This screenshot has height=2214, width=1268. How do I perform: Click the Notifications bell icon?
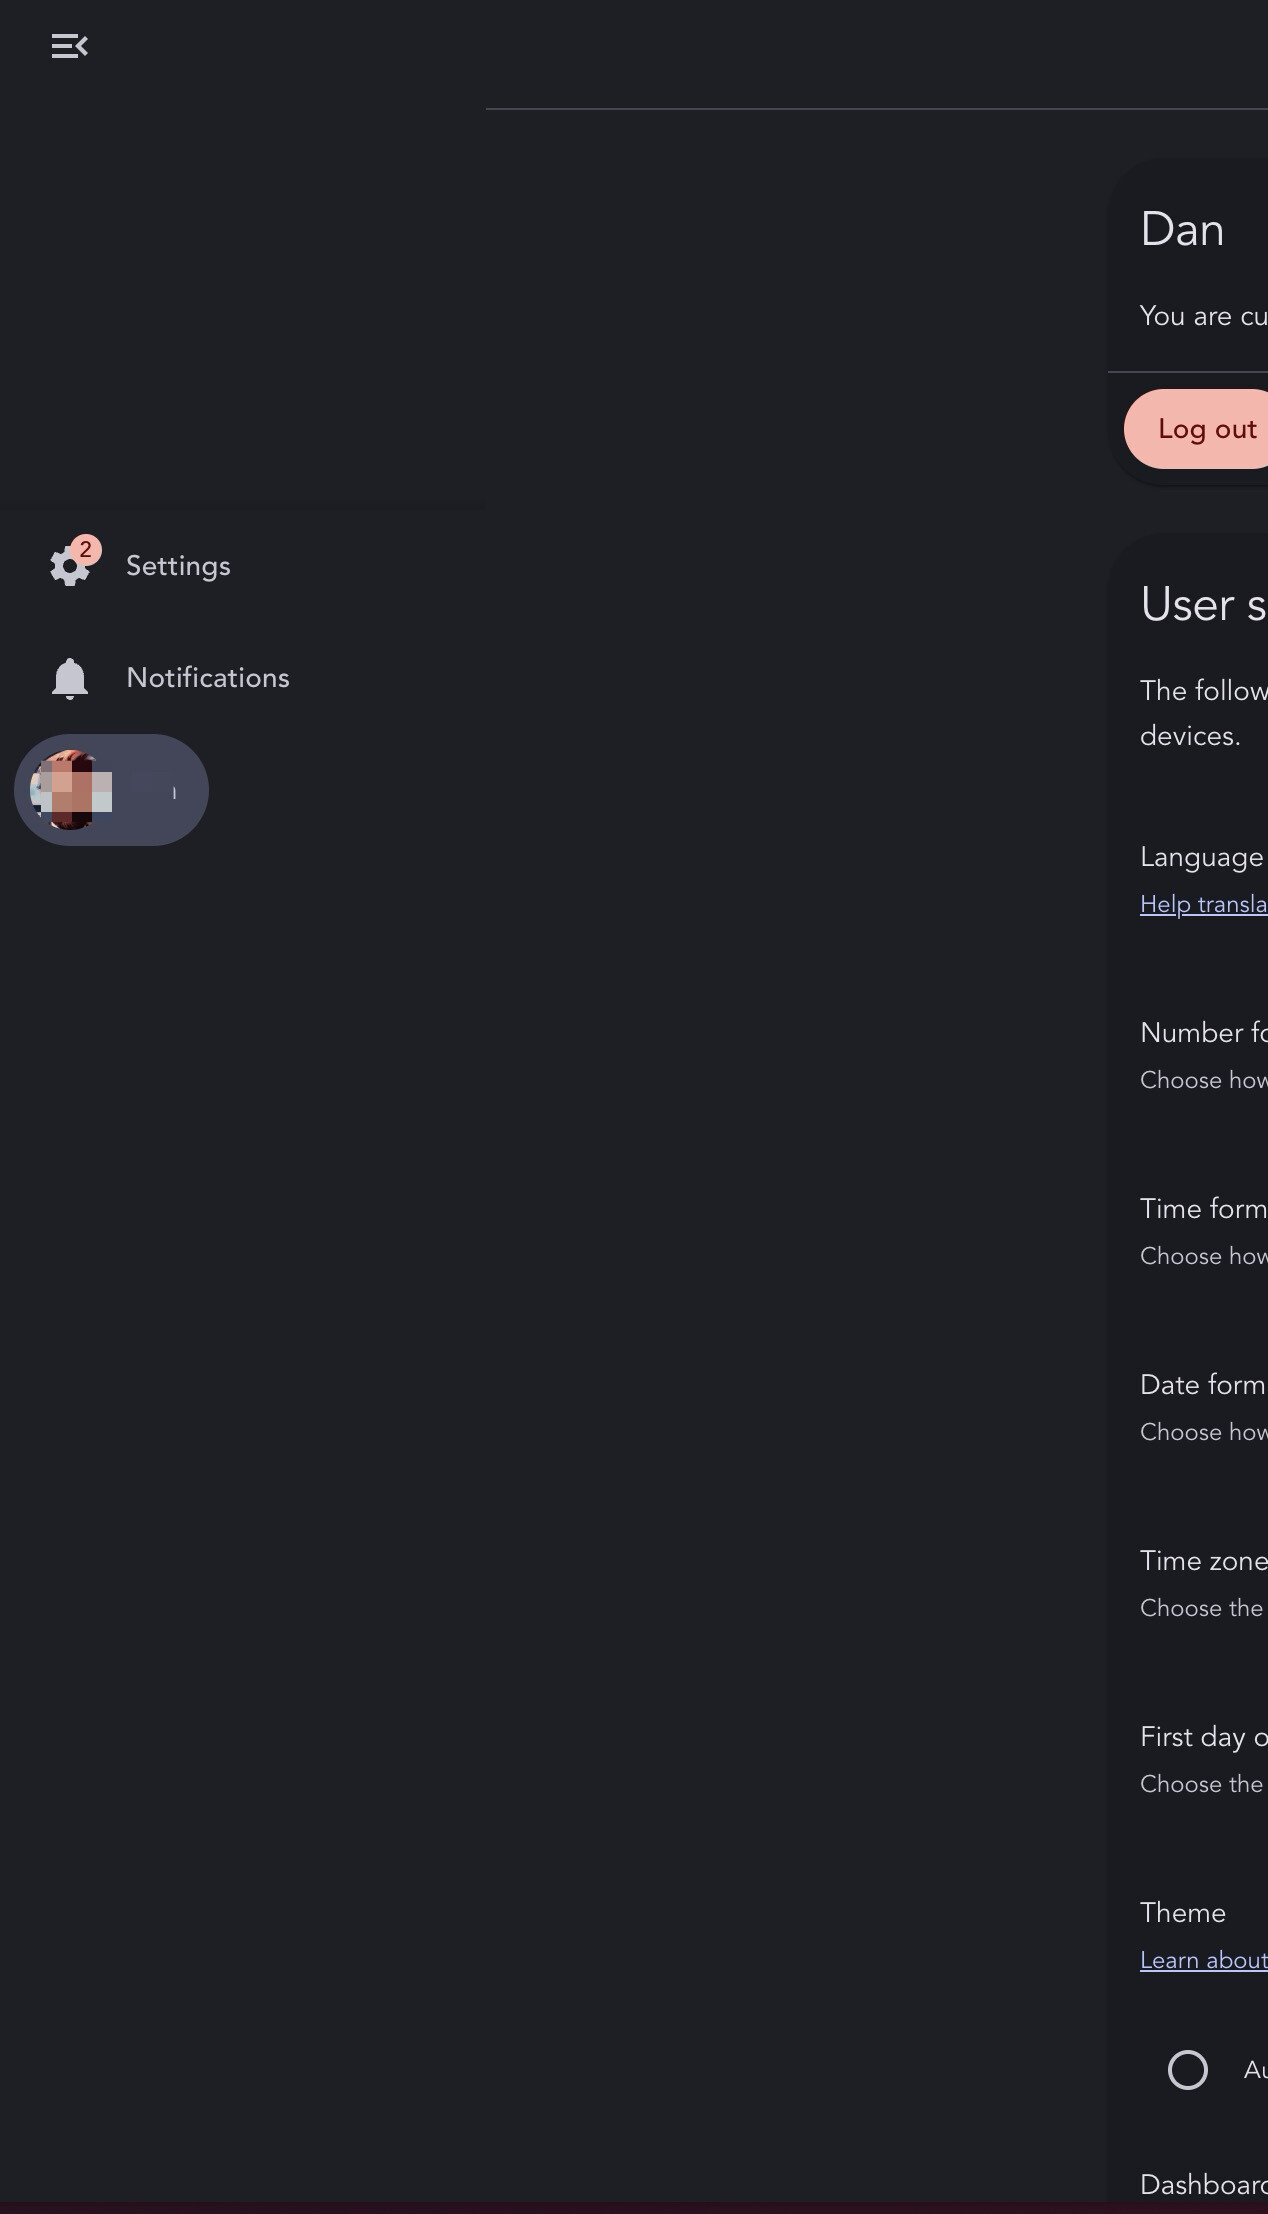(69, 679)
